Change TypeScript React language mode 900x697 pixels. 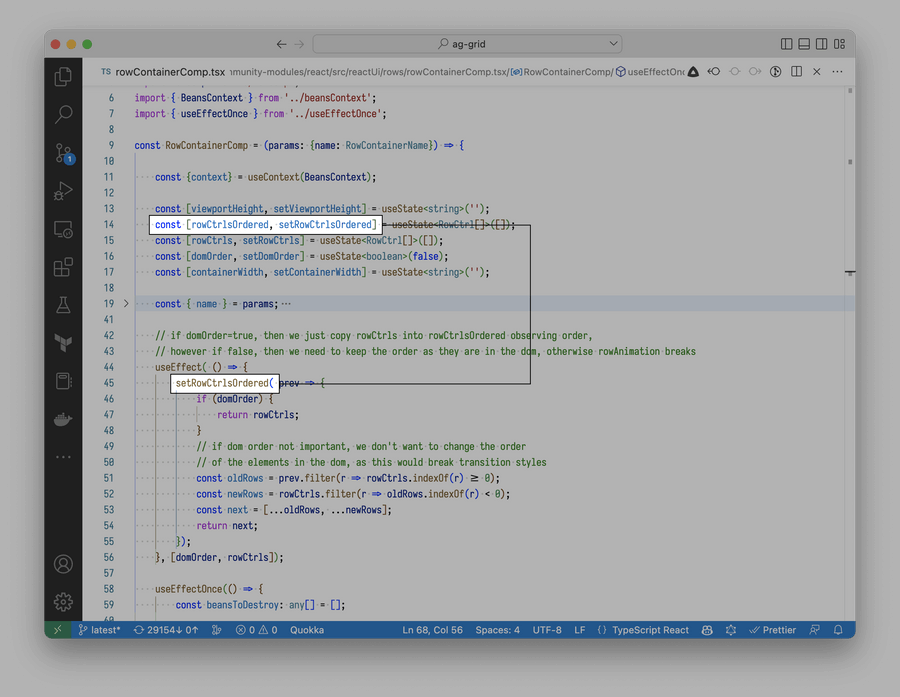(x=650, y=630)
